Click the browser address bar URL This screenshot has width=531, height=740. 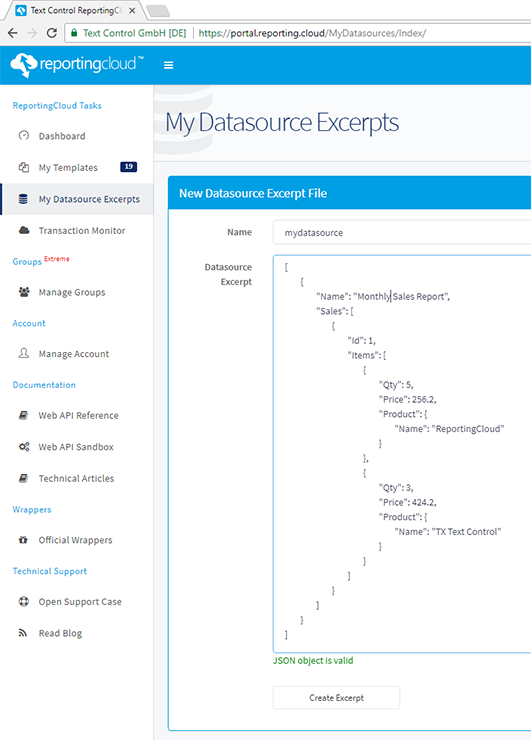click(312, 33)
